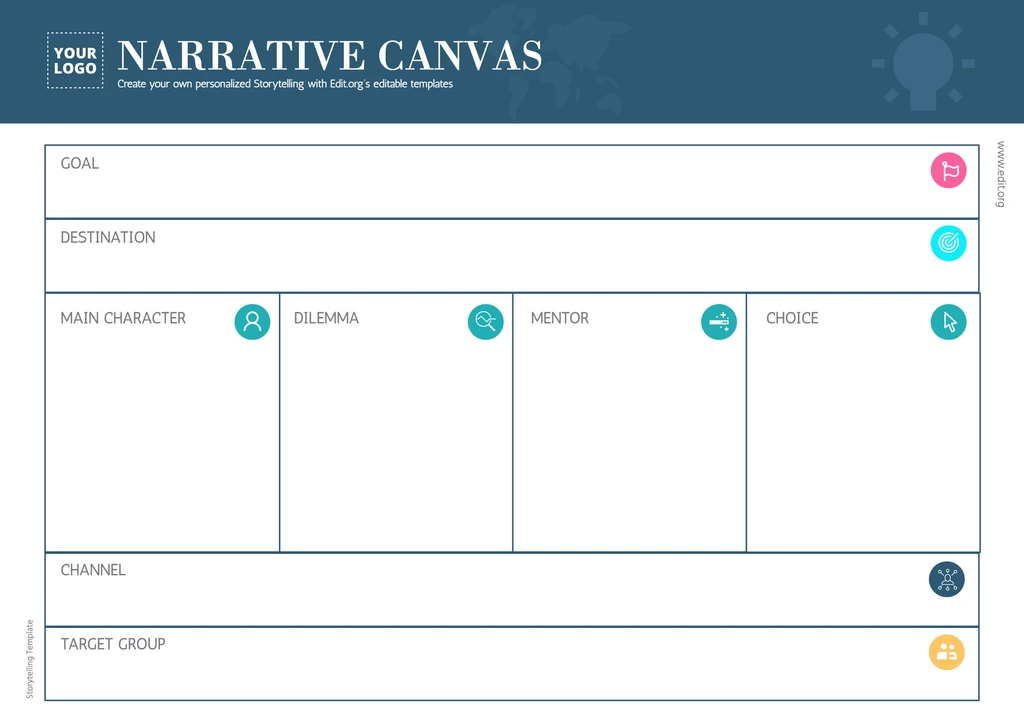
Task: Click the CHANNEL section label
Action: tap(93, 570)
